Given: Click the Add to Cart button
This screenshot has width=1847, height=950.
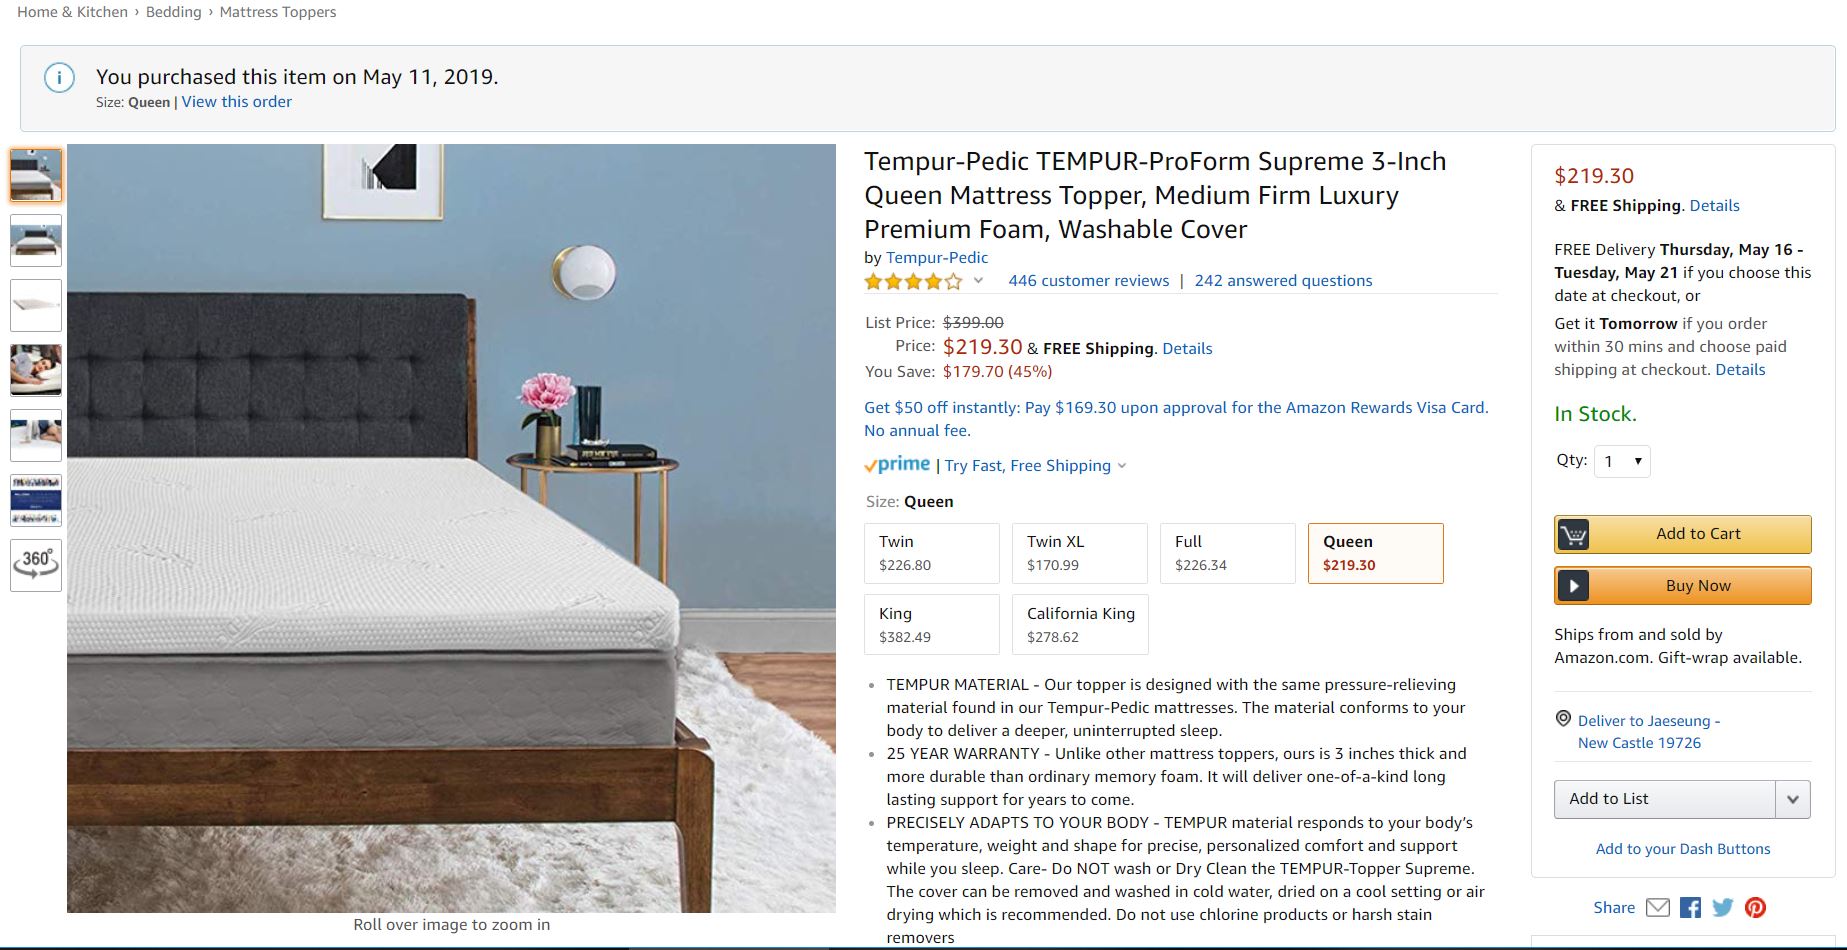Looking at the screenshot, I should tap(1682, 534).
